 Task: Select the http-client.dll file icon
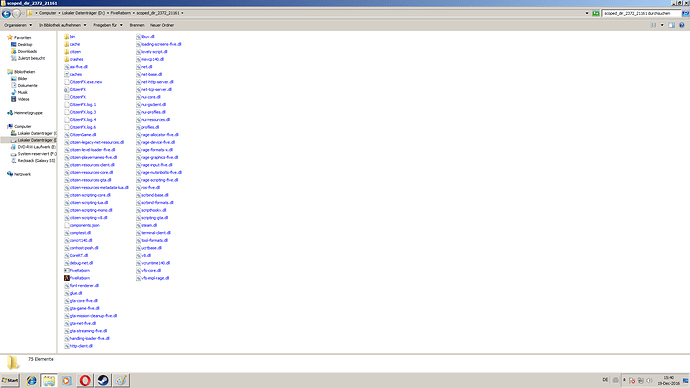[67, 346]
